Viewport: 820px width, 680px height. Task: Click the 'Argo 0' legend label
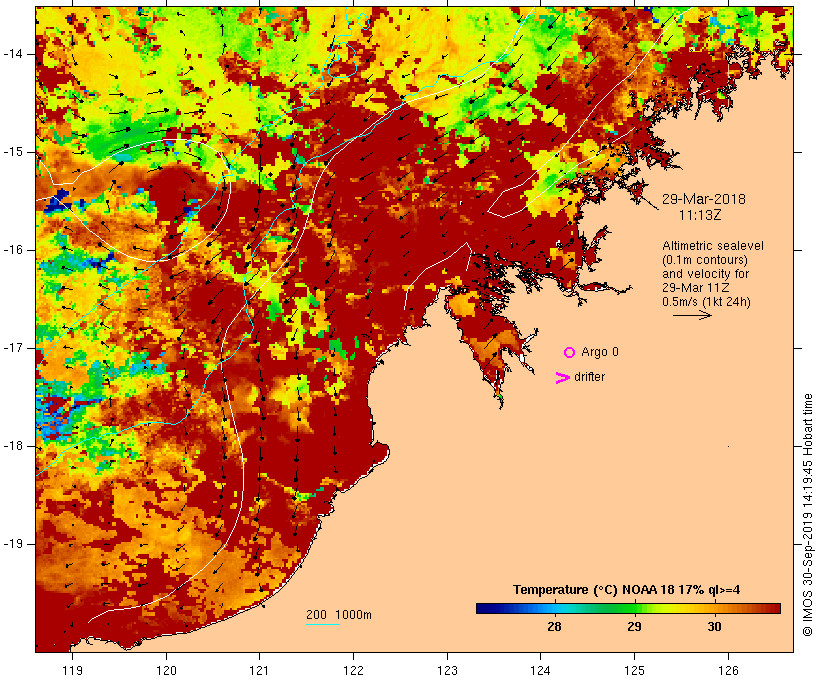599,352
